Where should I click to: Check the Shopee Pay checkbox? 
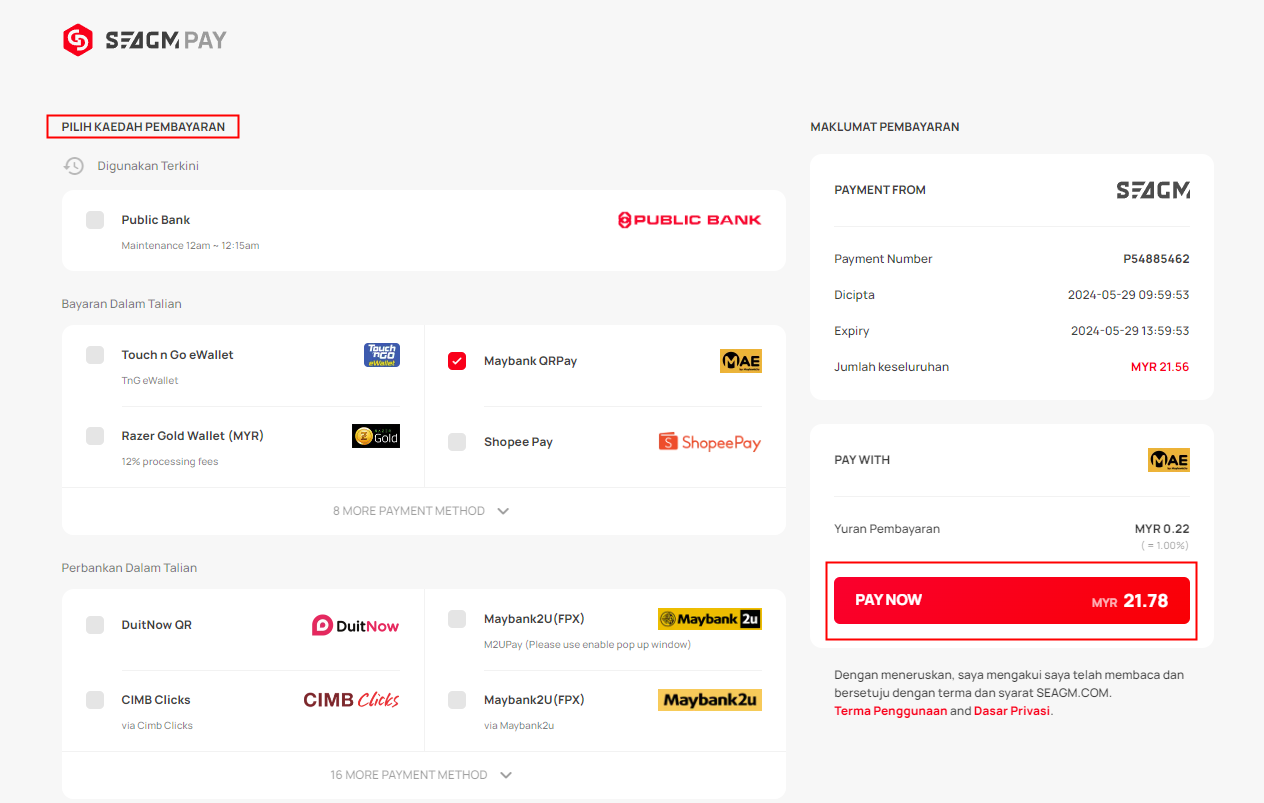(457, 442)
